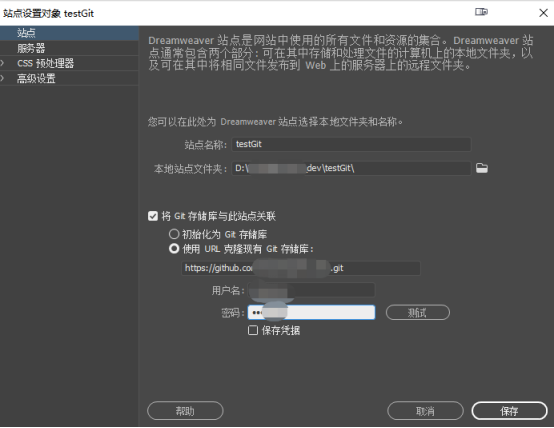Click the Git clone URL field
The height and width of the screenshot is (428, 554).
click(301, 268)
